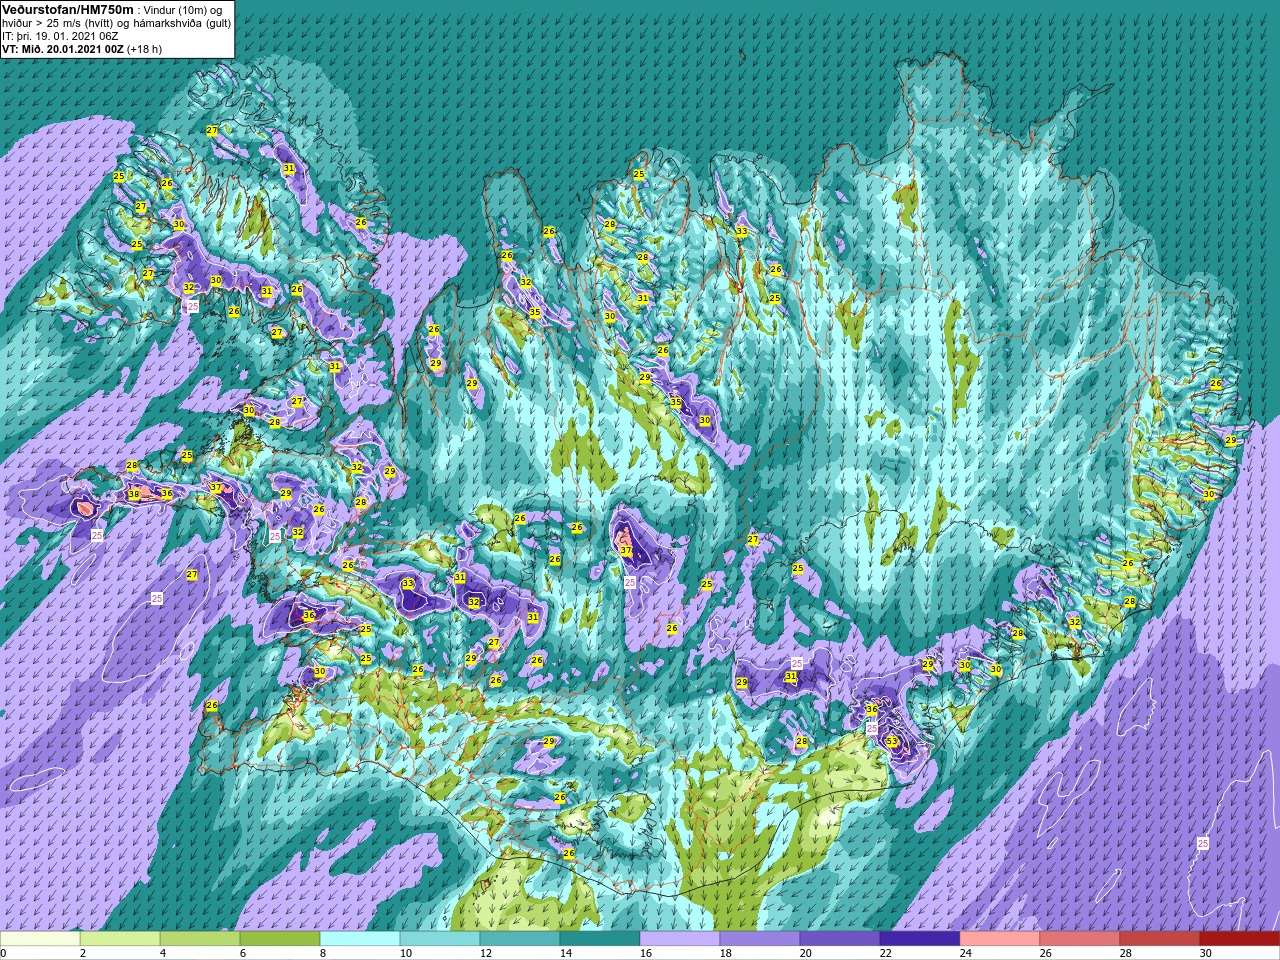Pick the violet 20–22 m/s legend swatch
The height and width of the screenshot is (960, 1280).
coord(840,939)
